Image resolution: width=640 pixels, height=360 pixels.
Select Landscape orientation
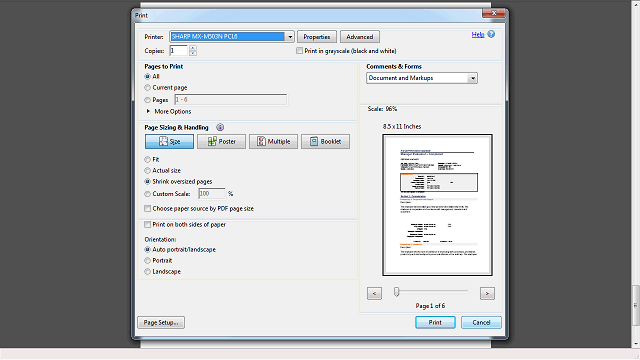click(148, 271)
